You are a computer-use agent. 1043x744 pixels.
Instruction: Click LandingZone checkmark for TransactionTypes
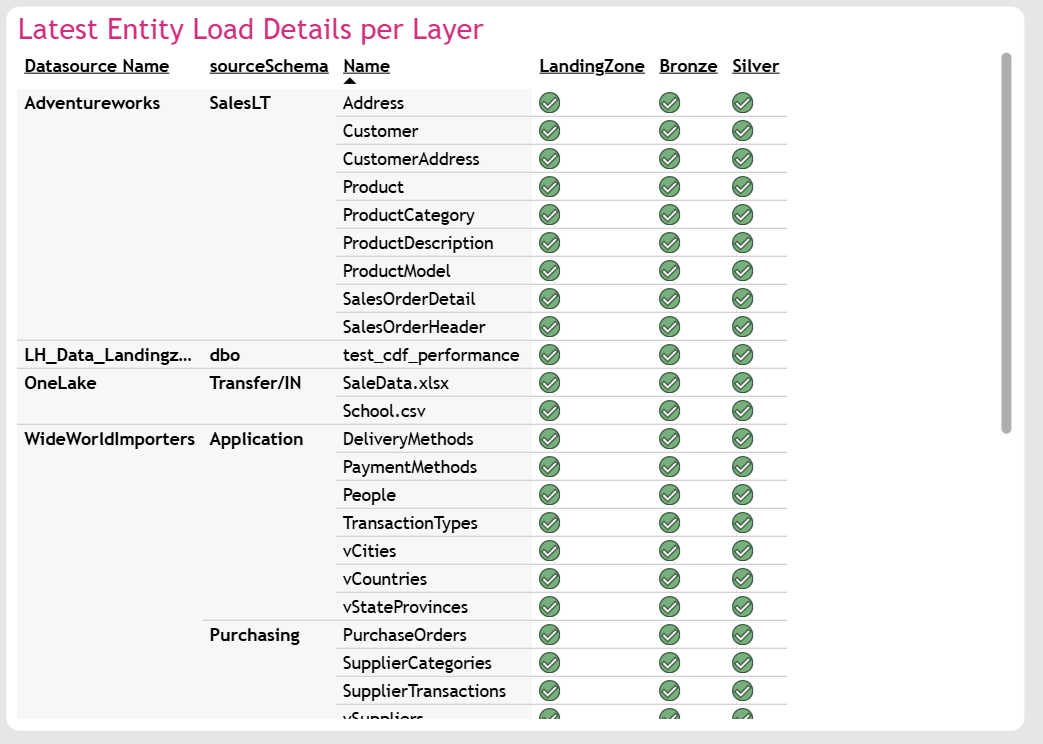(549, 522)
